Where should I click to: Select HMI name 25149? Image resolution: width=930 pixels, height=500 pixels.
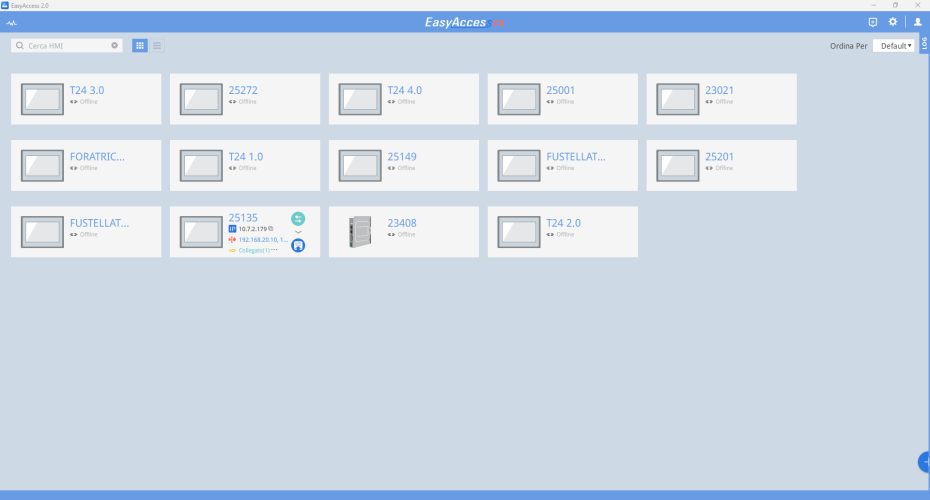tap(402, 157)
